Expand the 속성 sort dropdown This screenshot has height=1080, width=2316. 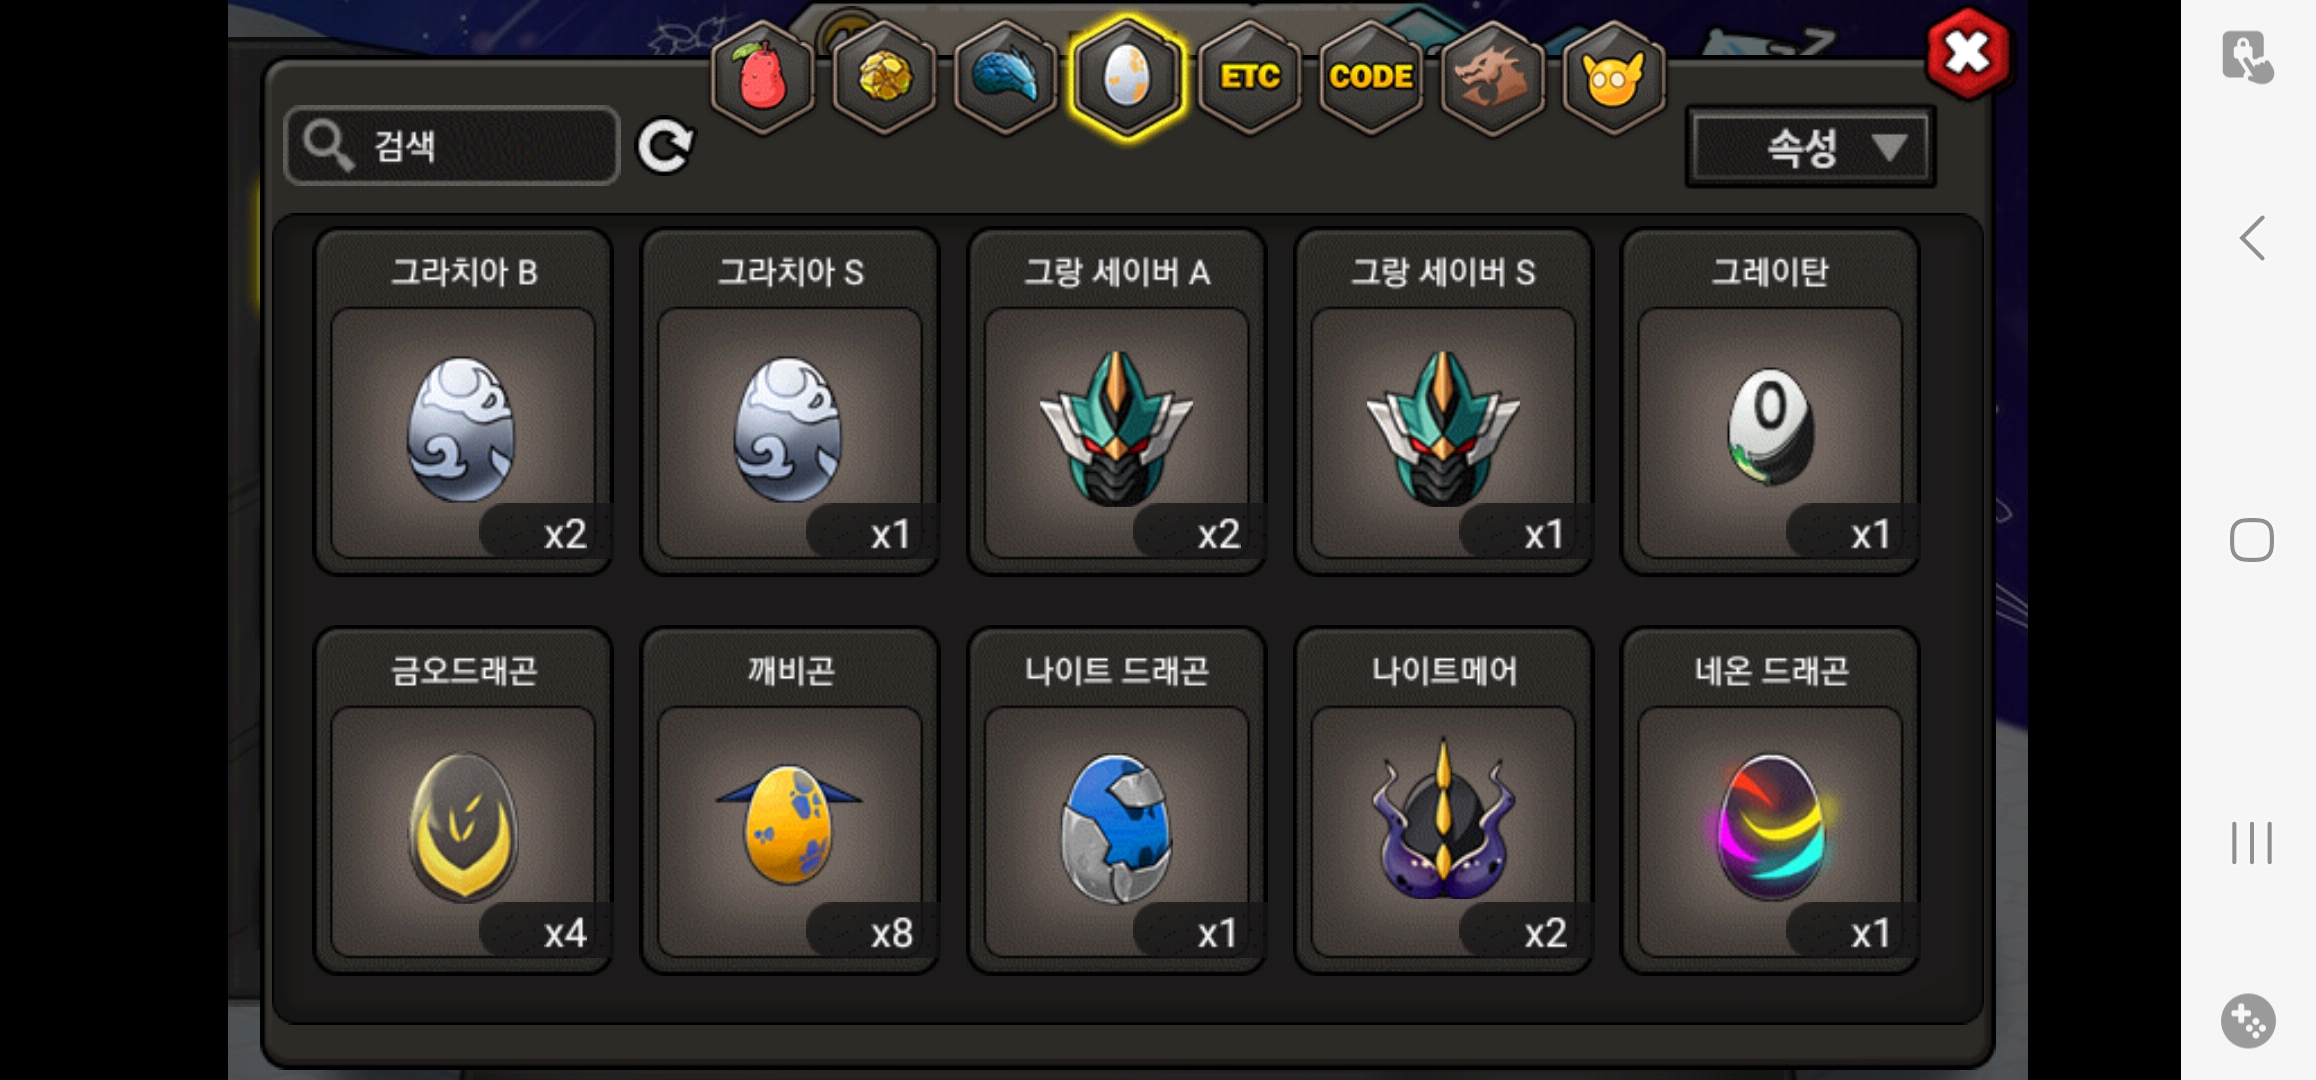(1810, 148)
